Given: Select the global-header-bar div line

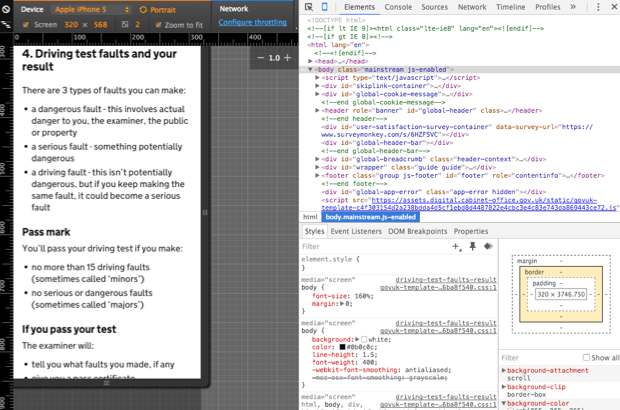Looking at the screenshot, I should (x=388, y=143).
